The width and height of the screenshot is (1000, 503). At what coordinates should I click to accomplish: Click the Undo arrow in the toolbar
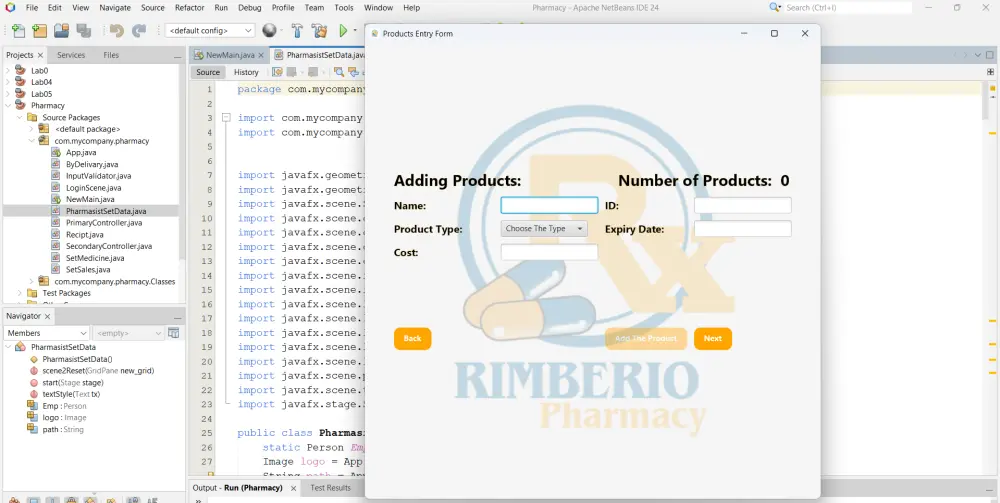(116, 31)
